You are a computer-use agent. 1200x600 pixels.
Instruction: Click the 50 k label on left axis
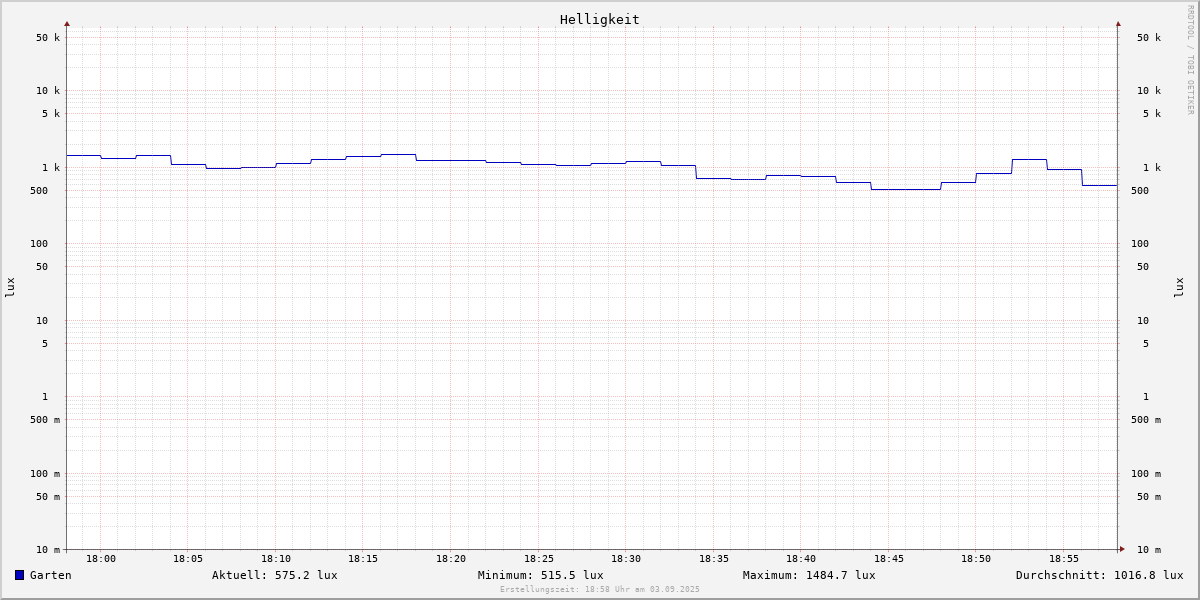point(48,38)
